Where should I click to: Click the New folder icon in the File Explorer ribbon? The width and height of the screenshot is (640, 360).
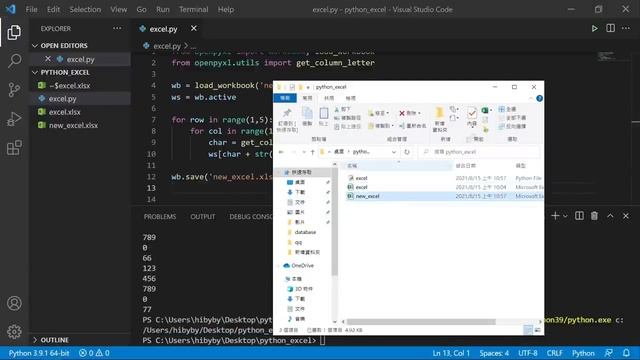440,113
